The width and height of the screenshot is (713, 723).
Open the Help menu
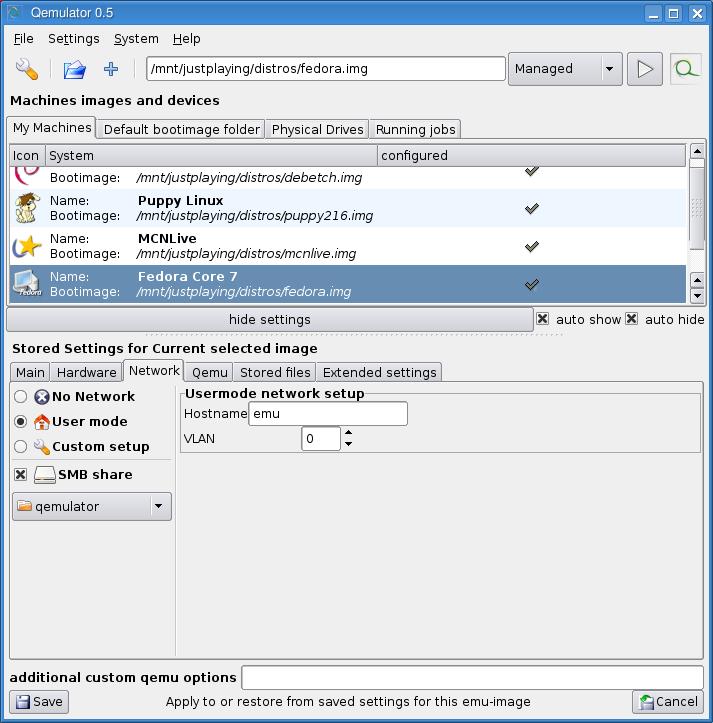point(186,39)
